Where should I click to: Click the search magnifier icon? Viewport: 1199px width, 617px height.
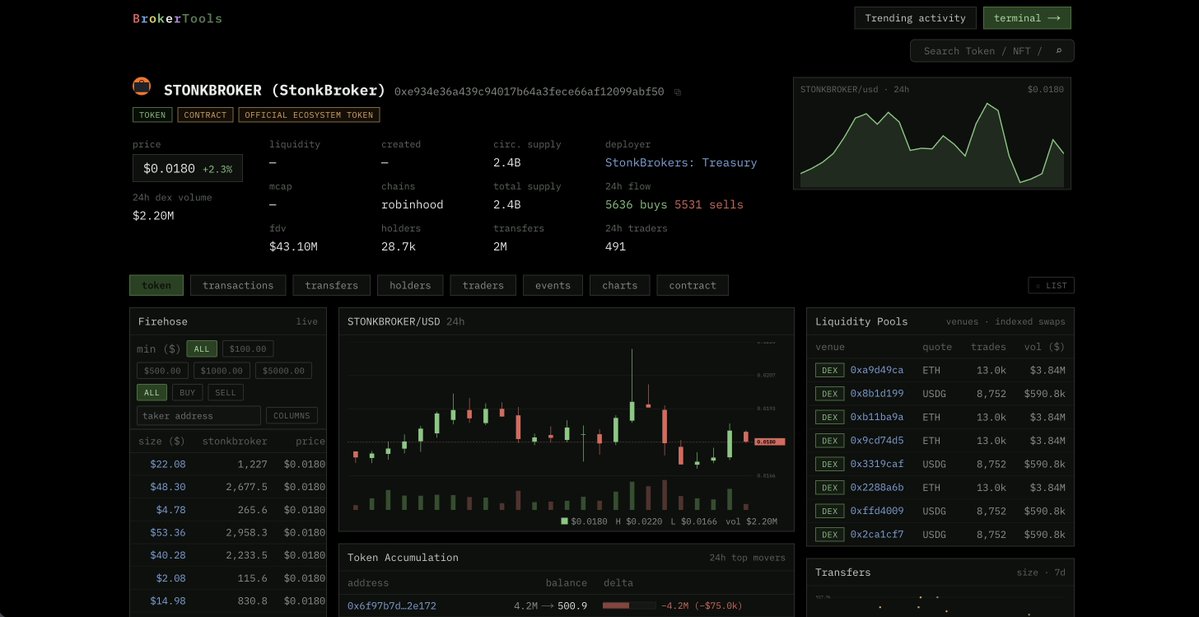[x=1059, y=51]
